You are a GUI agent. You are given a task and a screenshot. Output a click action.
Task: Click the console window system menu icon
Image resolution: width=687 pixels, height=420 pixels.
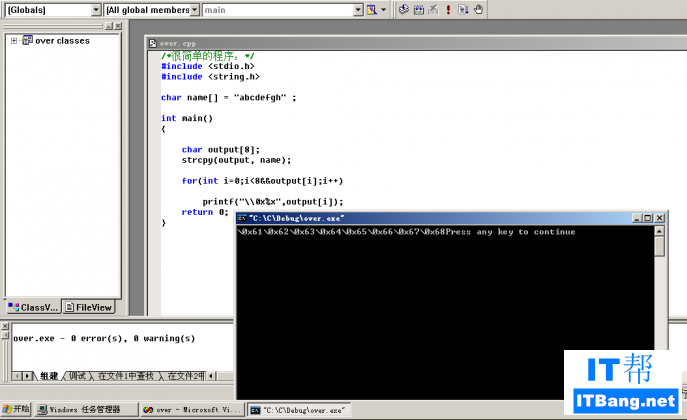coord(242,218)
